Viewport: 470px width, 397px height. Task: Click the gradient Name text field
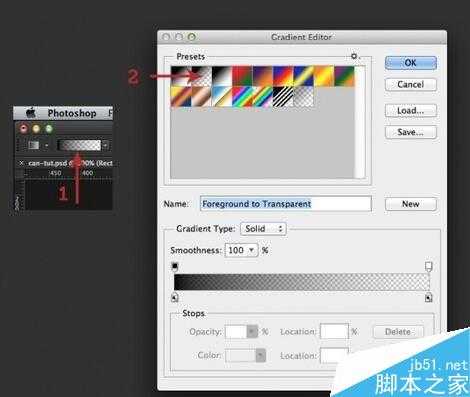(286, 204)
